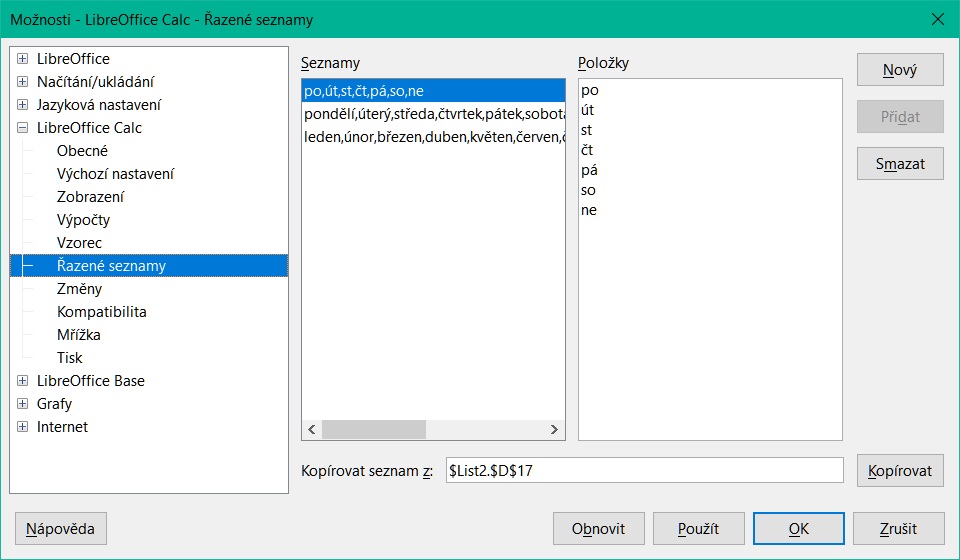The width and height of the screenshot is (960, 560).
Task: Apply changes with Použít button
Action: click(699, 529)
